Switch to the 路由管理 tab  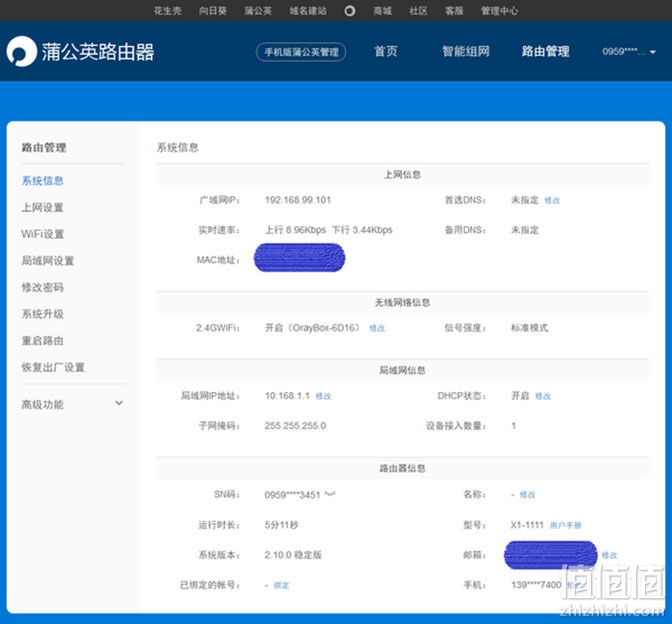546,51
